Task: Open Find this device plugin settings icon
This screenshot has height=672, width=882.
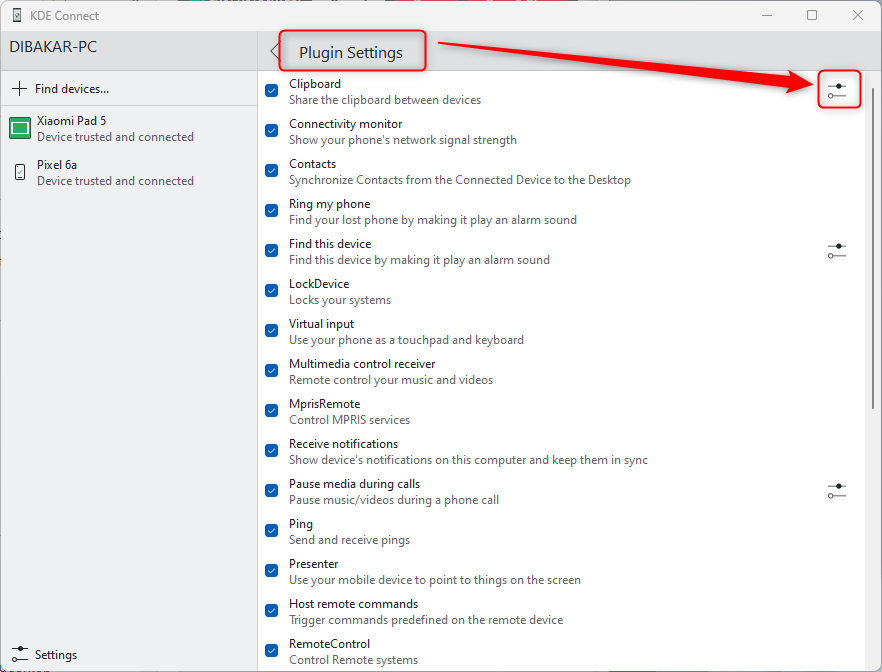Action: pos(837,251)
